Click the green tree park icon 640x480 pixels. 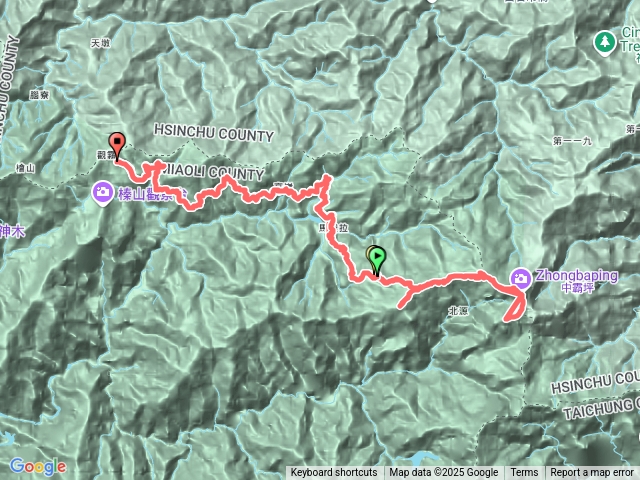tap(605, 43)
